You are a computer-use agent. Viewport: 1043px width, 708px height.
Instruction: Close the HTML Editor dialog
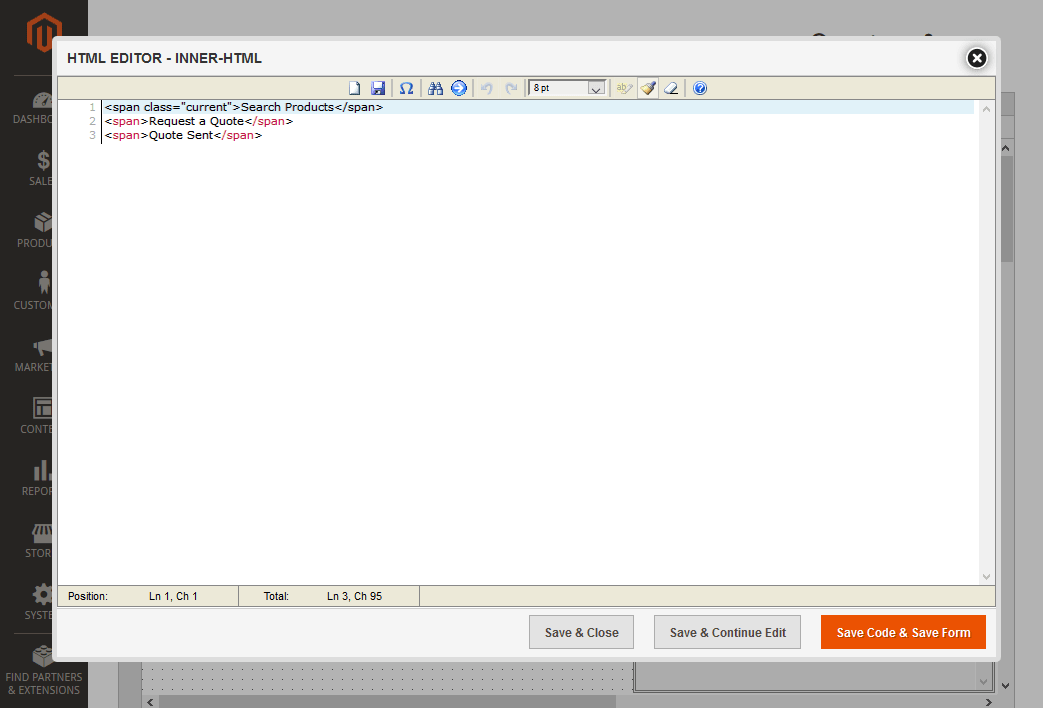(x=977, y=59)
